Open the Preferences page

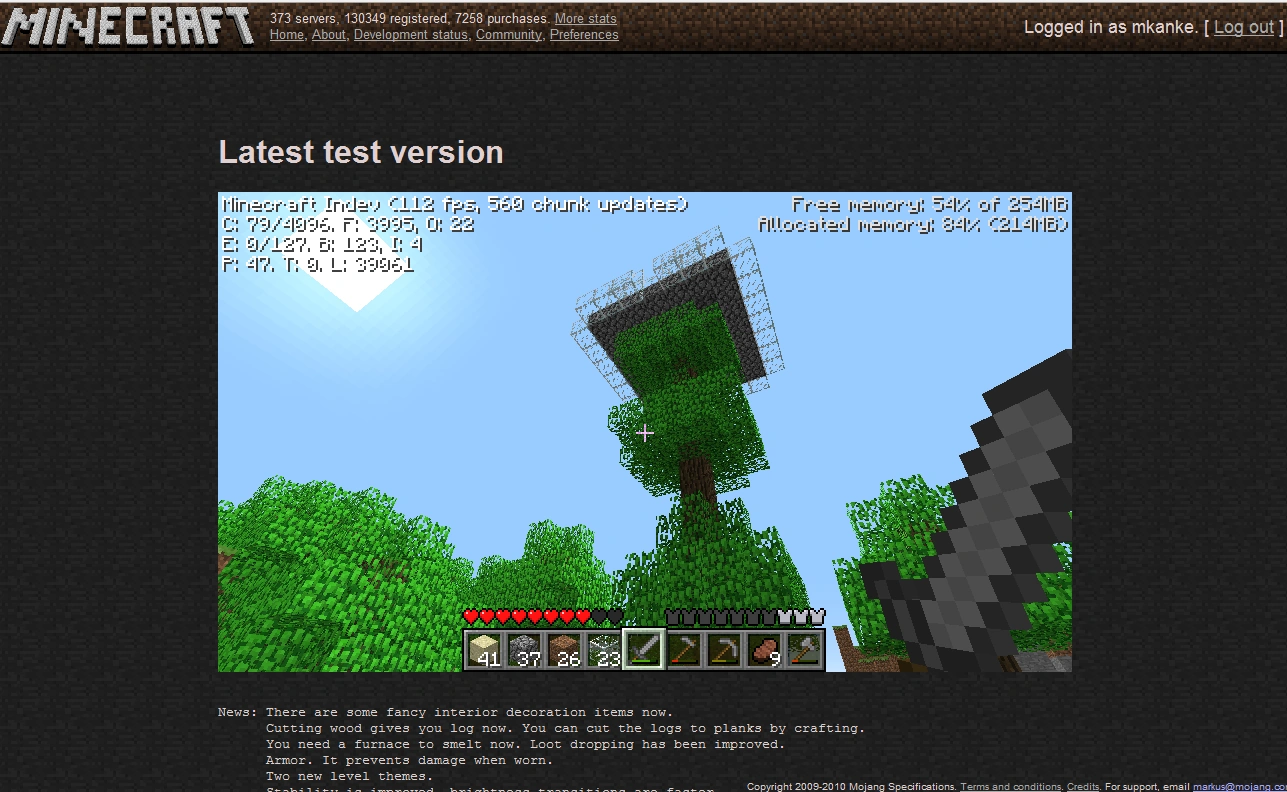[x=584, y=35]
